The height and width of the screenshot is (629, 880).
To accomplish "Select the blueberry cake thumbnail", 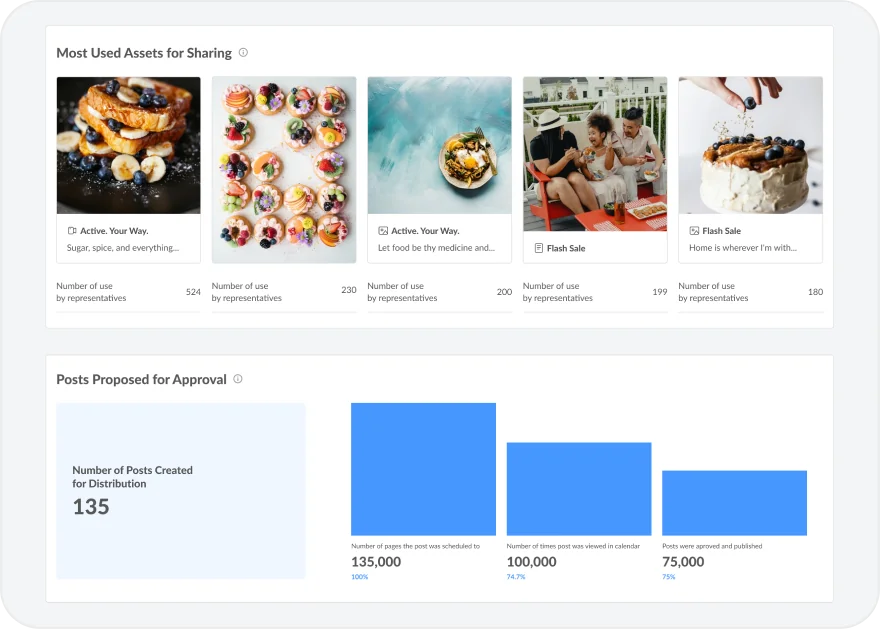I will [750, 145].
